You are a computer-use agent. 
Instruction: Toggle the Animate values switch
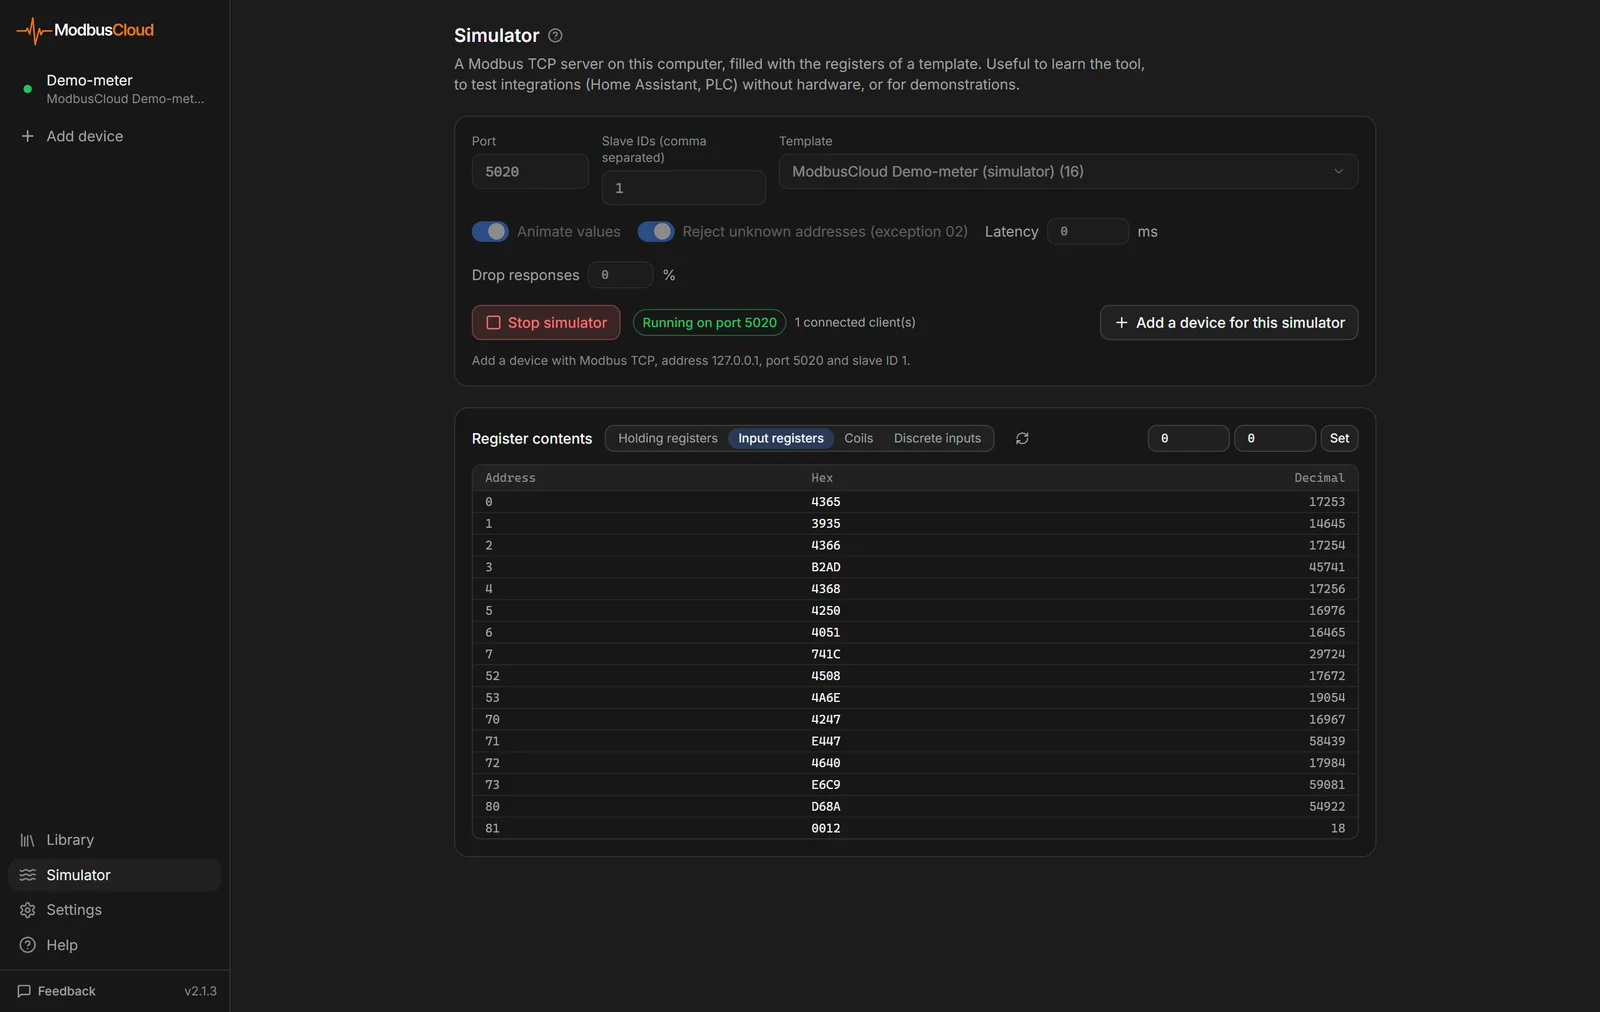pos(490,232)
